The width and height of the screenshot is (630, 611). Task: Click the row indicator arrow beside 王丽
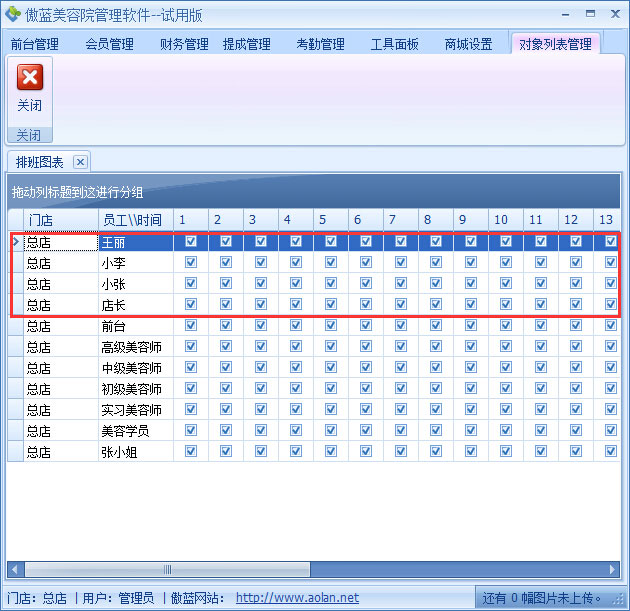click(x=15, y=242)
